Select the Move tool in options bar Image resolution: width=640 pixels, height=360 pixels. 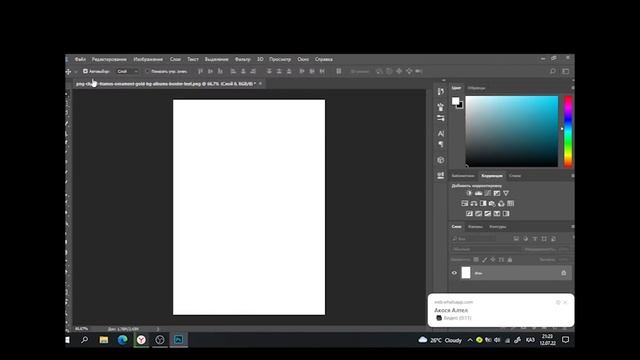[68, 71]
